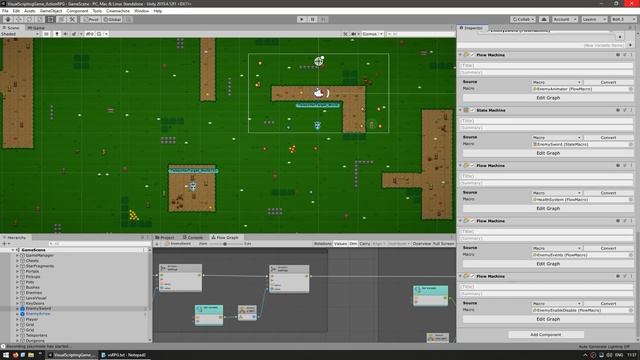Select the Move tool

(x=18, y=19)
